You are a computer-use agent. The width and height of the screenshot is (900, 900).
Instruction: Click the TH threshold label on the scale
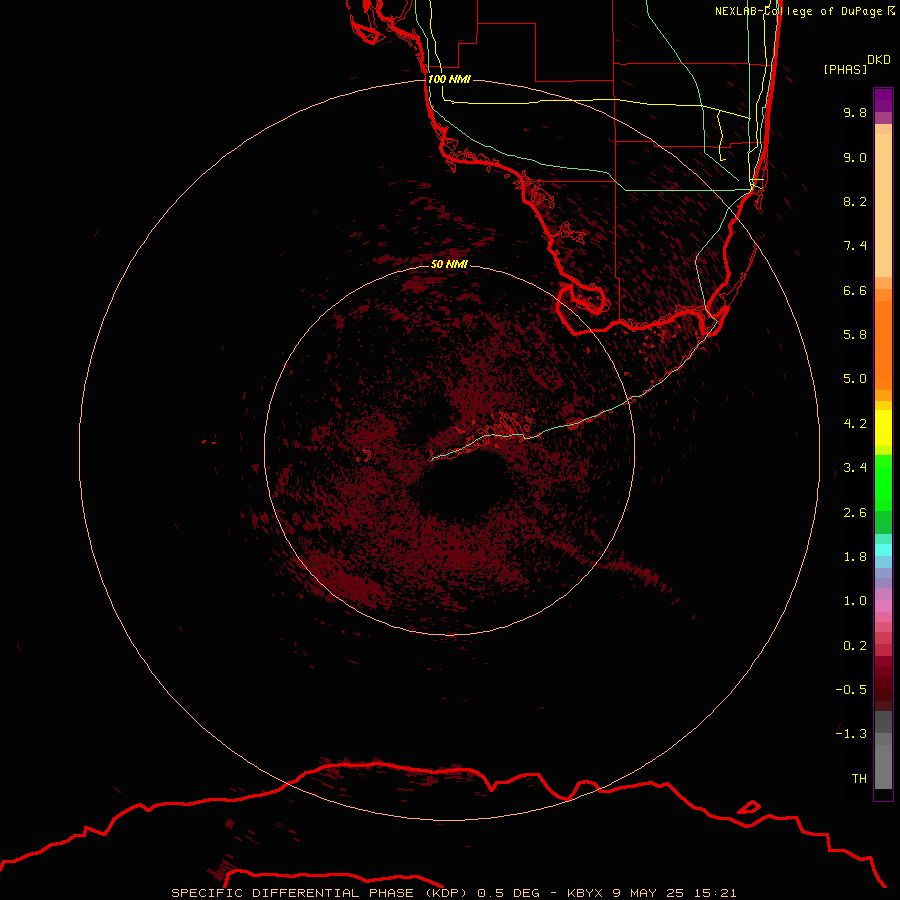click(859, 779)
